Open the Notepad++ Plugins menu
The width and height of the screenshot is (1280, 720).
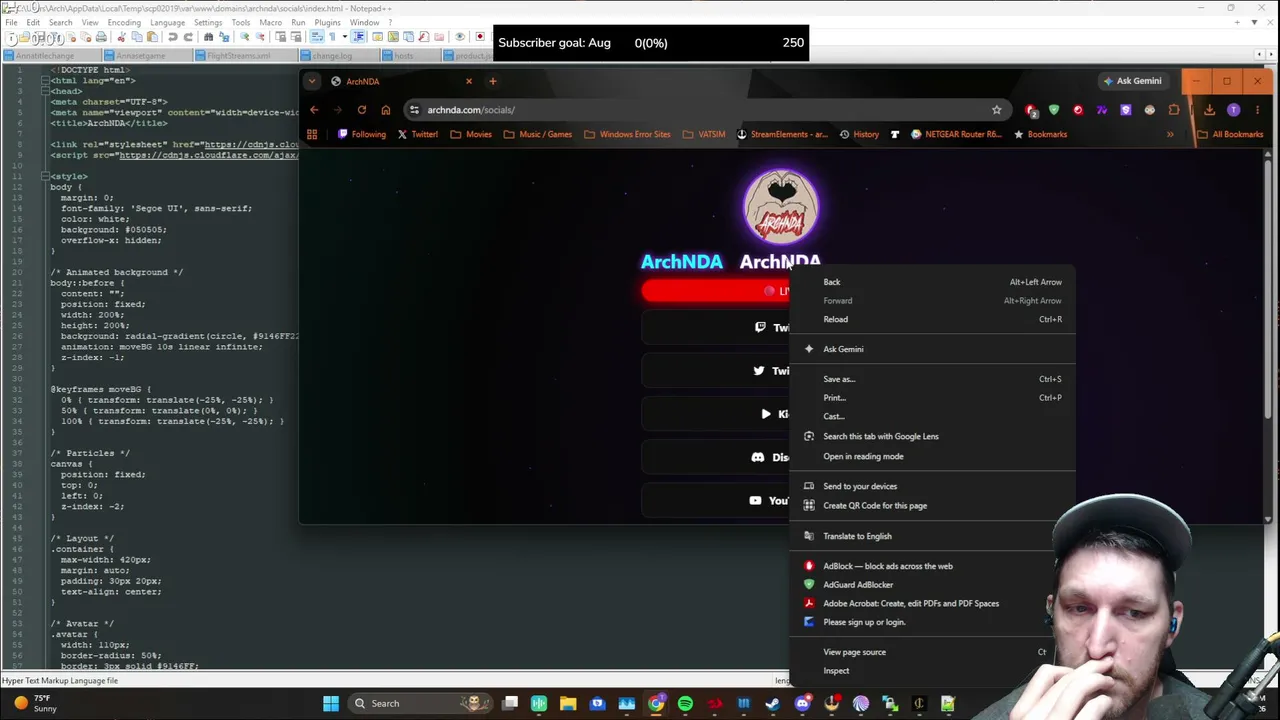(327, 22)
